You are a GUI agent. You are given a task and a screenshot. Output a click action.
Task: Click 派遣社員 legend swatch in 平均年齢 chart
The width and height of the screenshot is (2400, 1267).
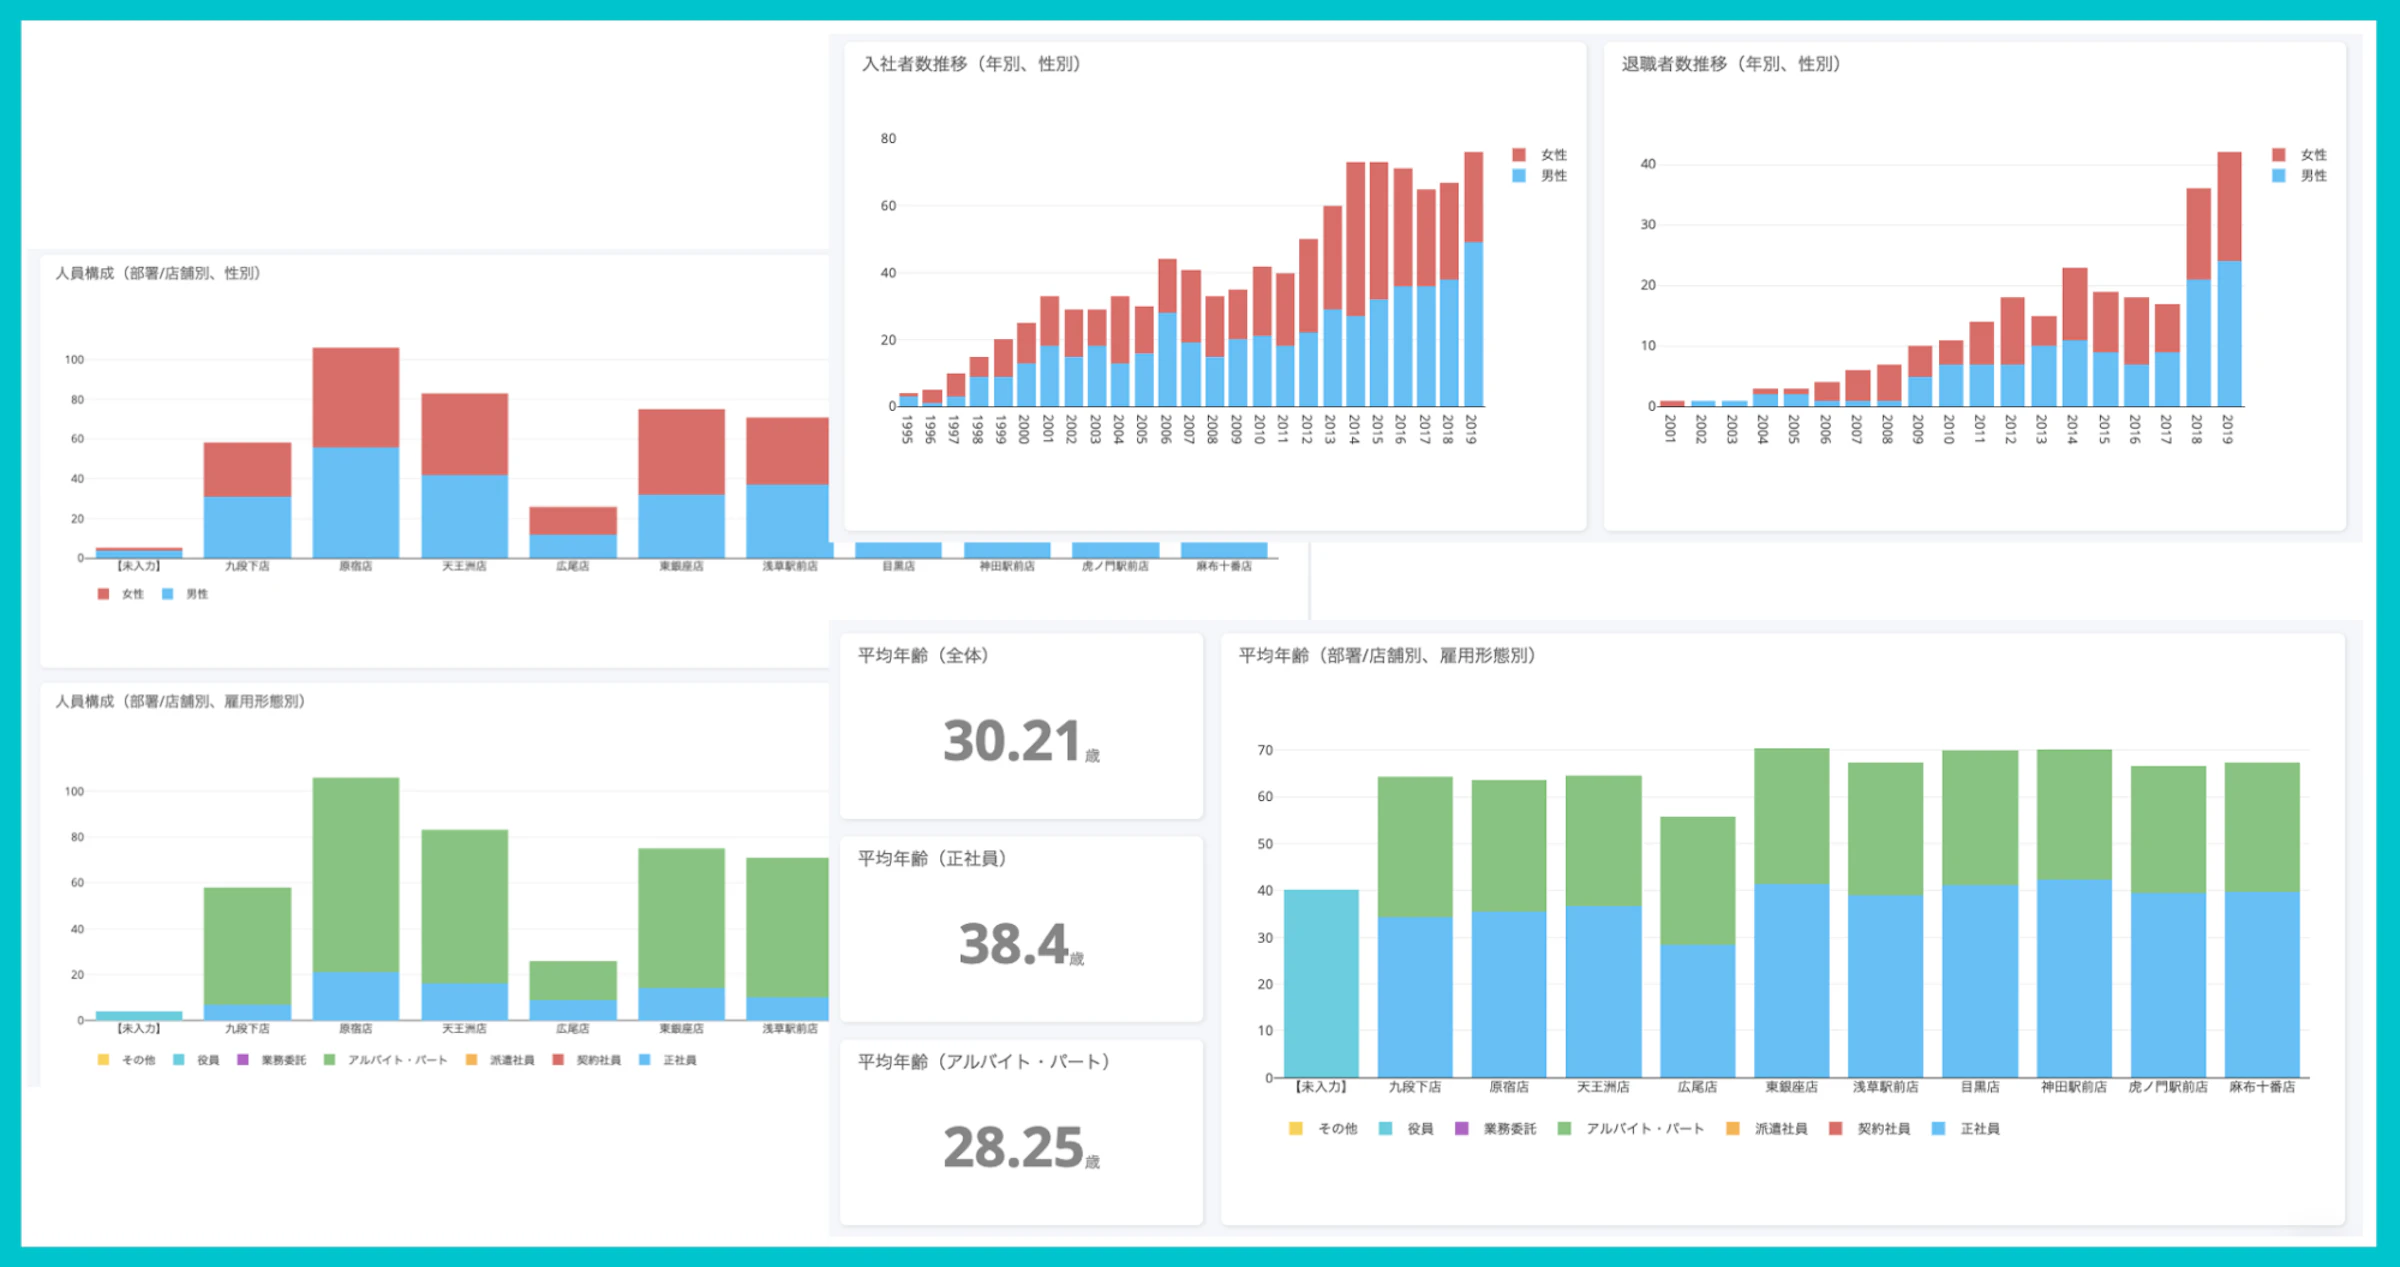(1733, 1129)
